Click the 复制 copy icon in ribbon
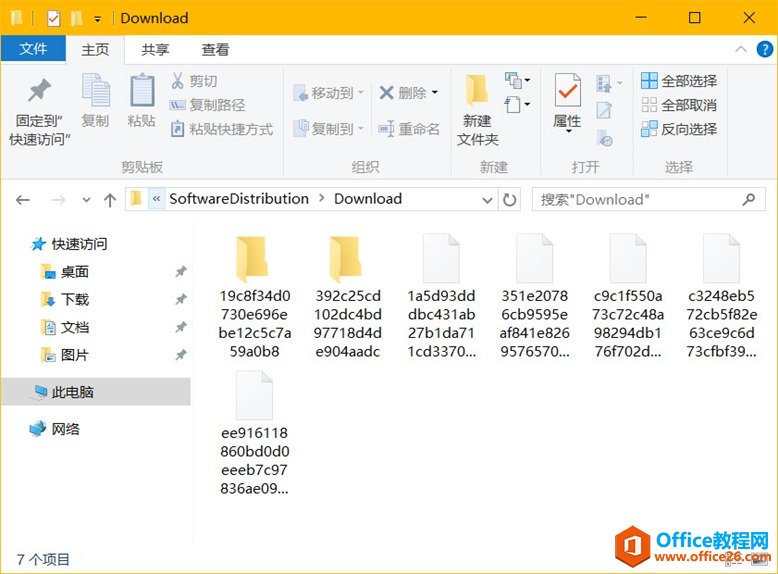Screen dimensions: 778x574 95,92
